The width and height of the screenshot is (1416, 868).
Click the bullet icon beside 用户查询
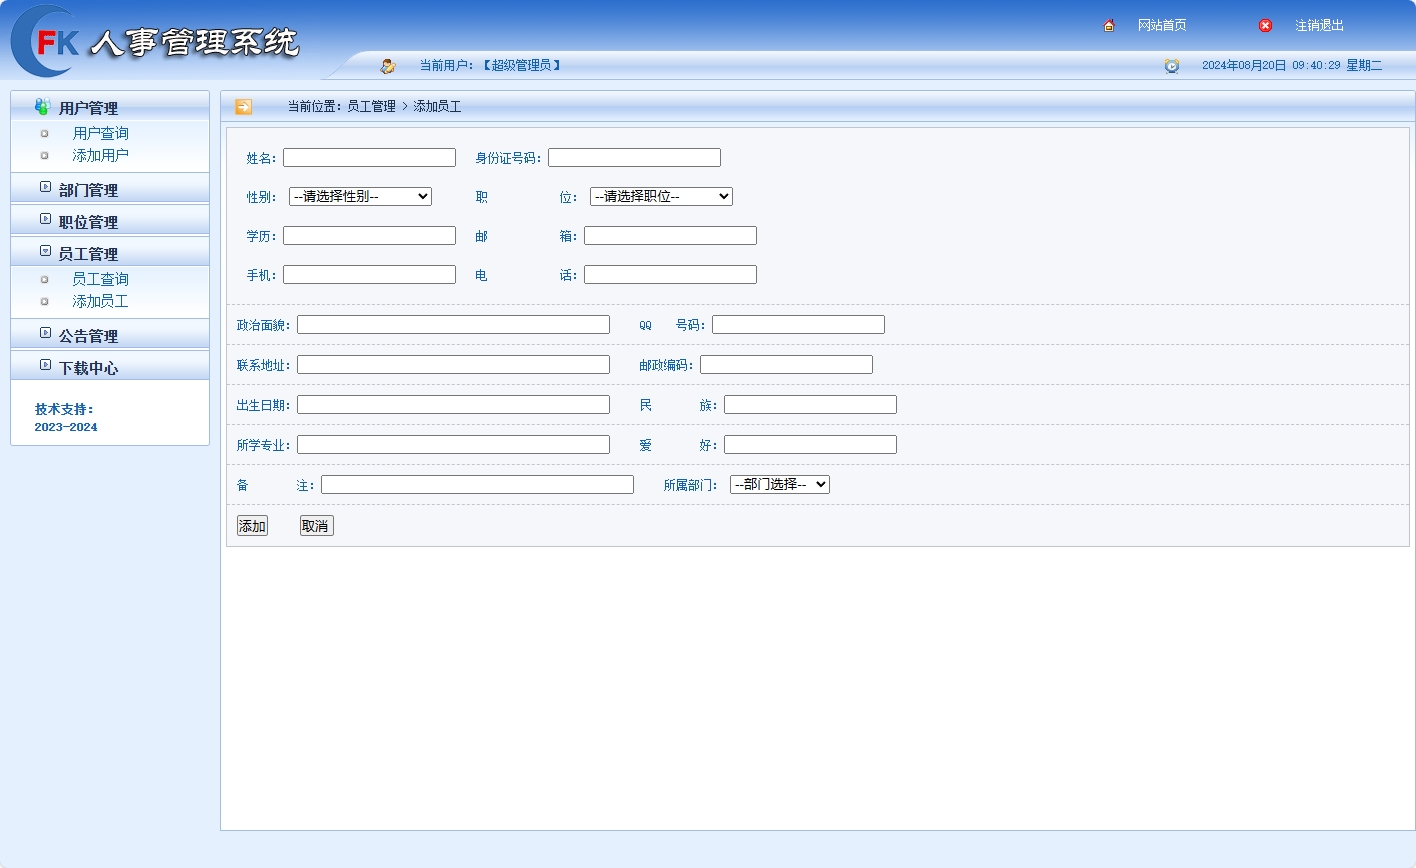[44, 134]
